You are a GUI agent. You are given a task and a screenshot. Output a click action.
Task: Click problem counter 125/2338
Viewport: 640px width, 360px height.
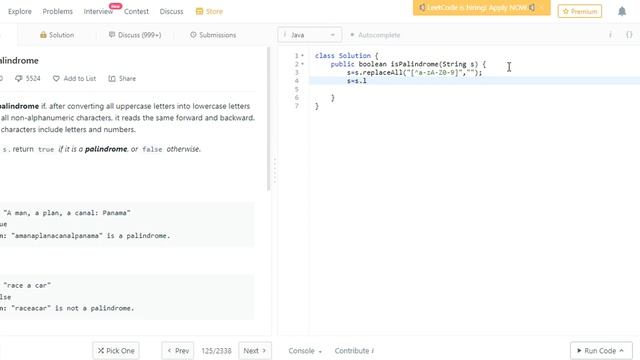pyautogui.click(x=216, y=351)
